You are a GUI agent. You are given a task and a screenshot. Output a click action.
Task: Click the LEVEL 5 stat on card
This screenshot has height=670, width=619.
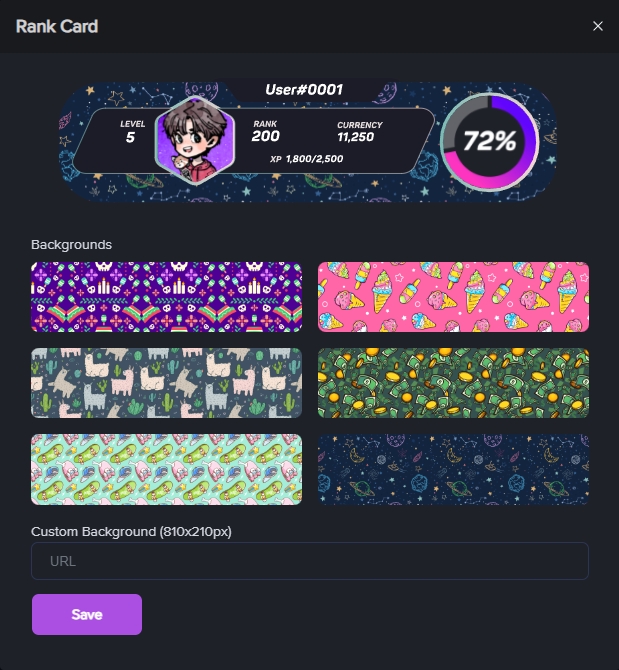coord(132,132)
